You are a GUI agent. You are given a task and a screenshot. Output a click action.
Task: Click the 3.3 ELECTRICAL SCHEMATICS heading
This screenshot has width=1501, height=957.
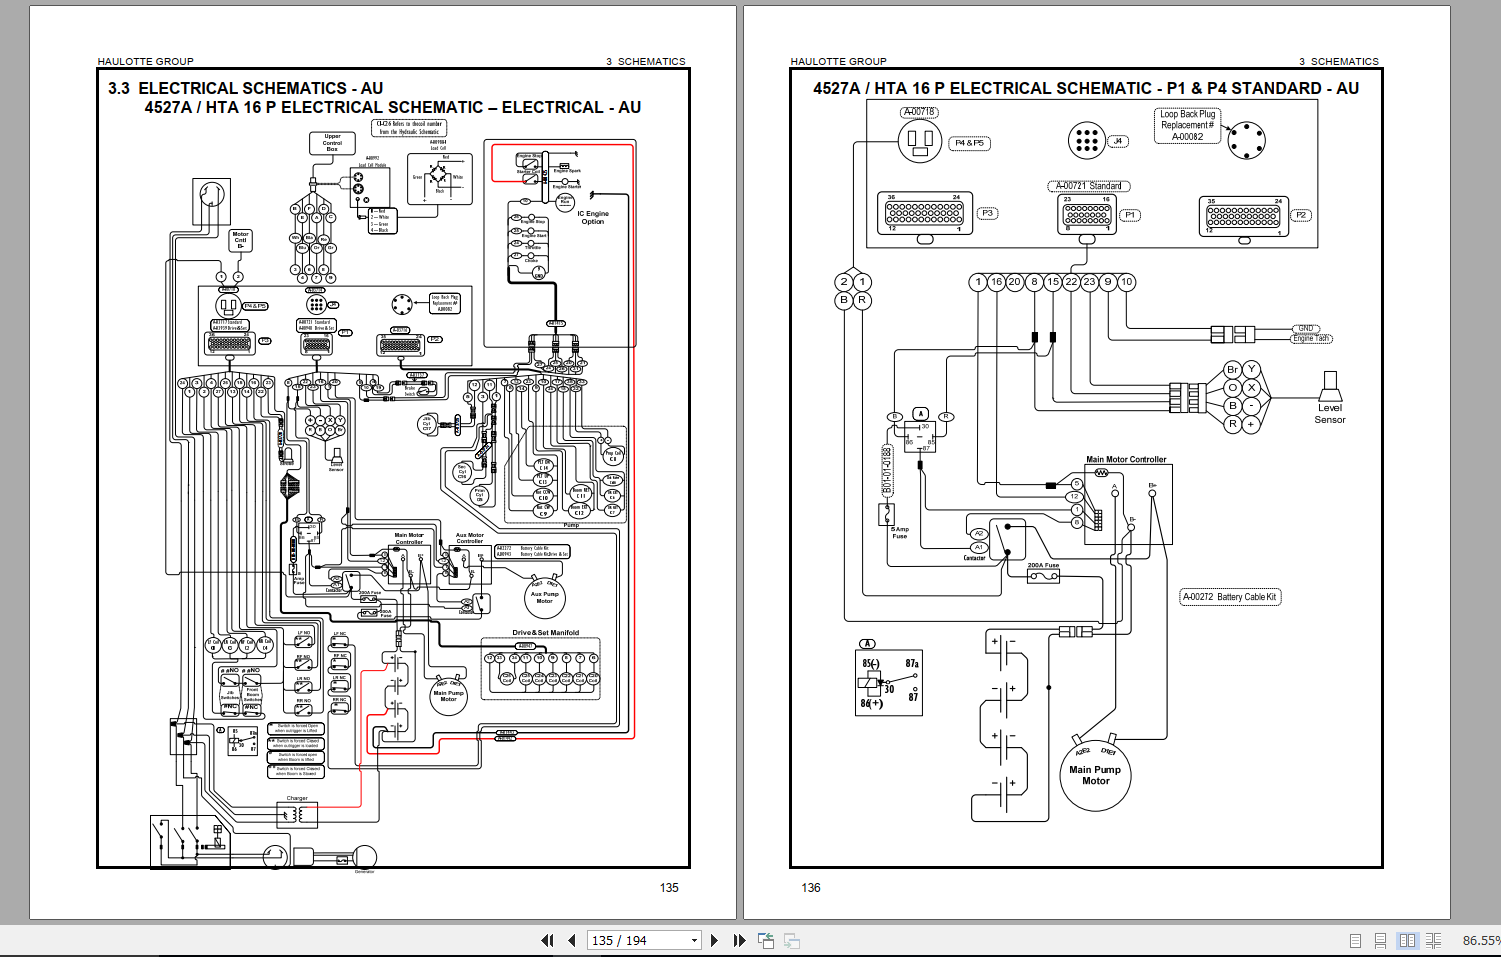click(x=244, y=88)
